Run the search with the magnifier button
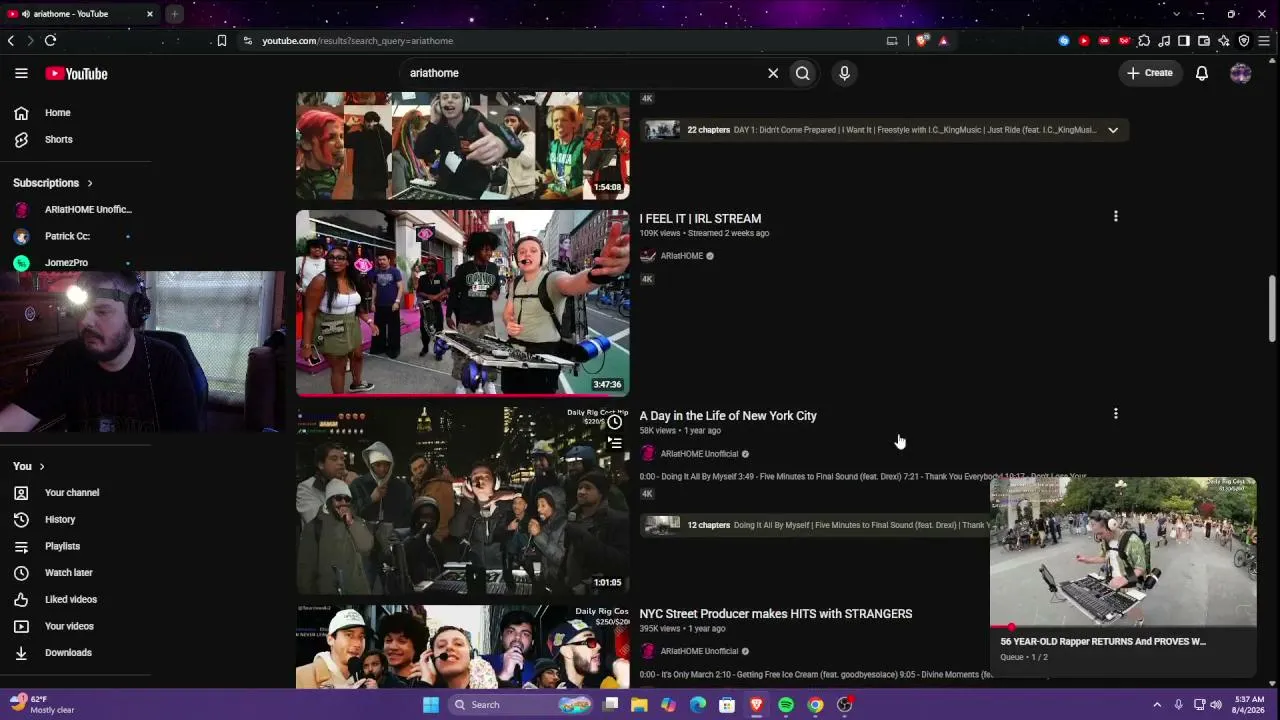 (x=803, y=73)
